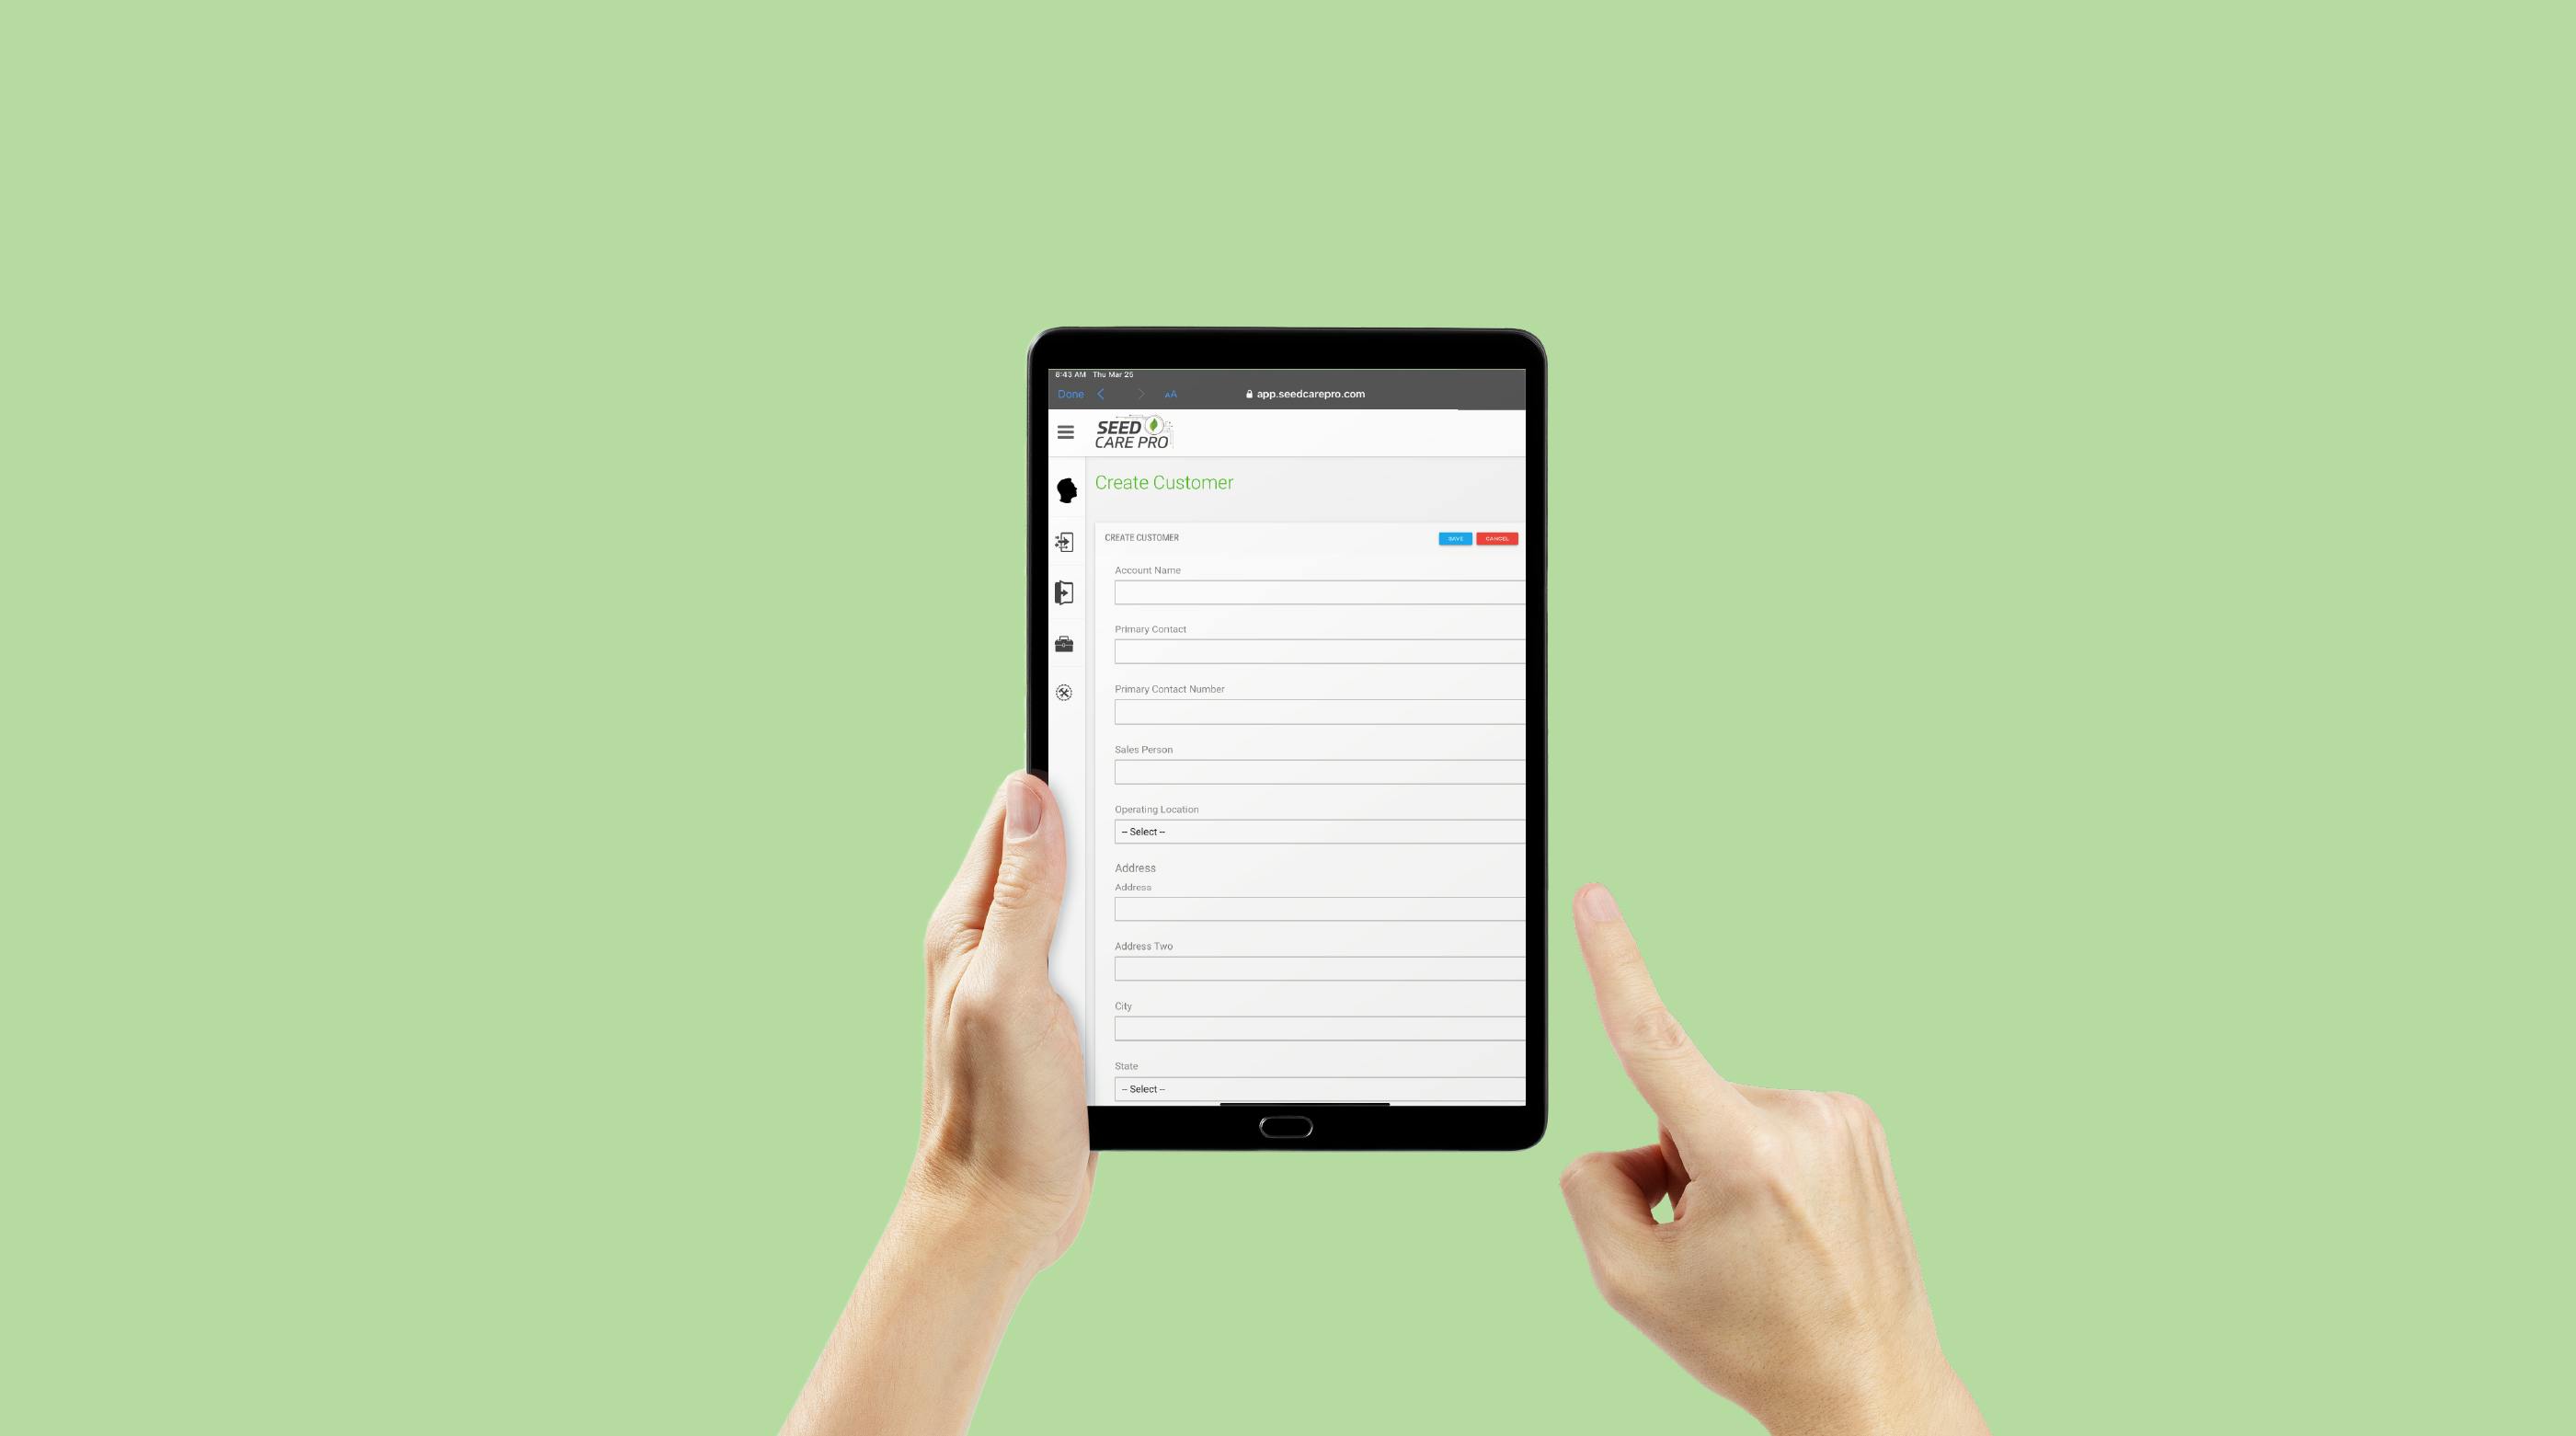Click the Save button
Viewport: 2576px width, 1436px height.
pos(1453,537)
